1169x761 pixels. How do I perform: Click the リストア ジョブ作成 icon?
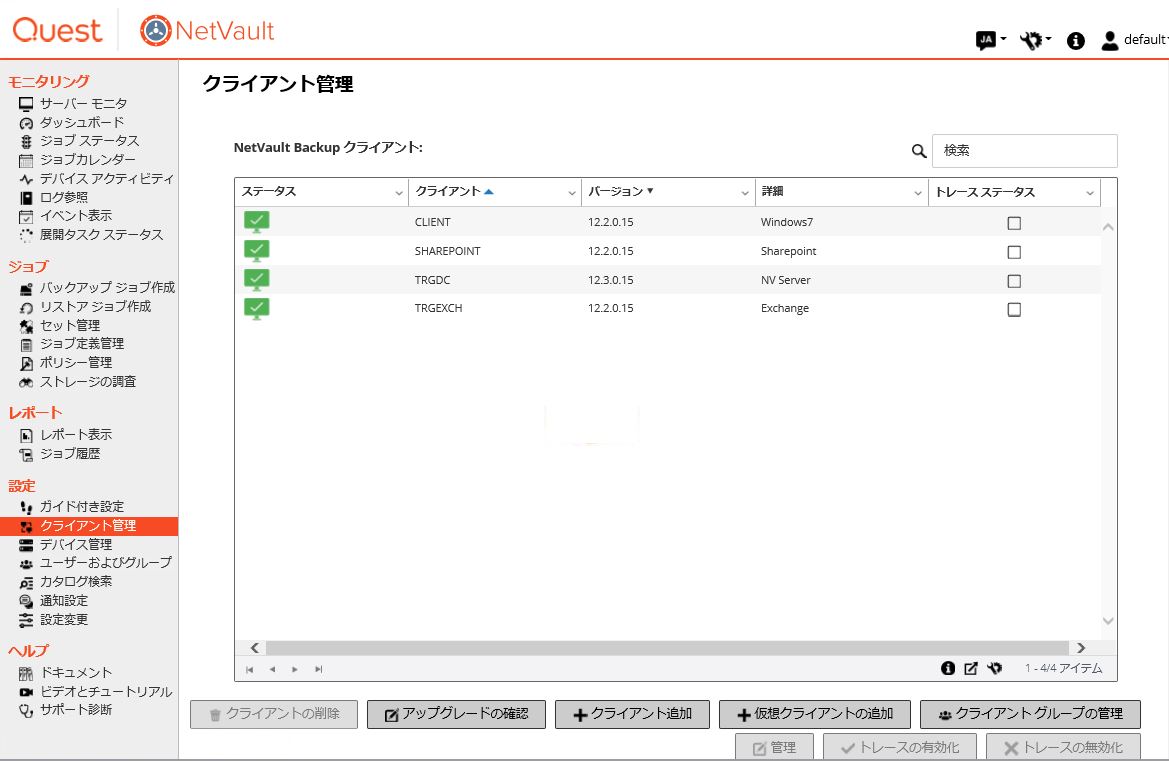tap(26, 308)
